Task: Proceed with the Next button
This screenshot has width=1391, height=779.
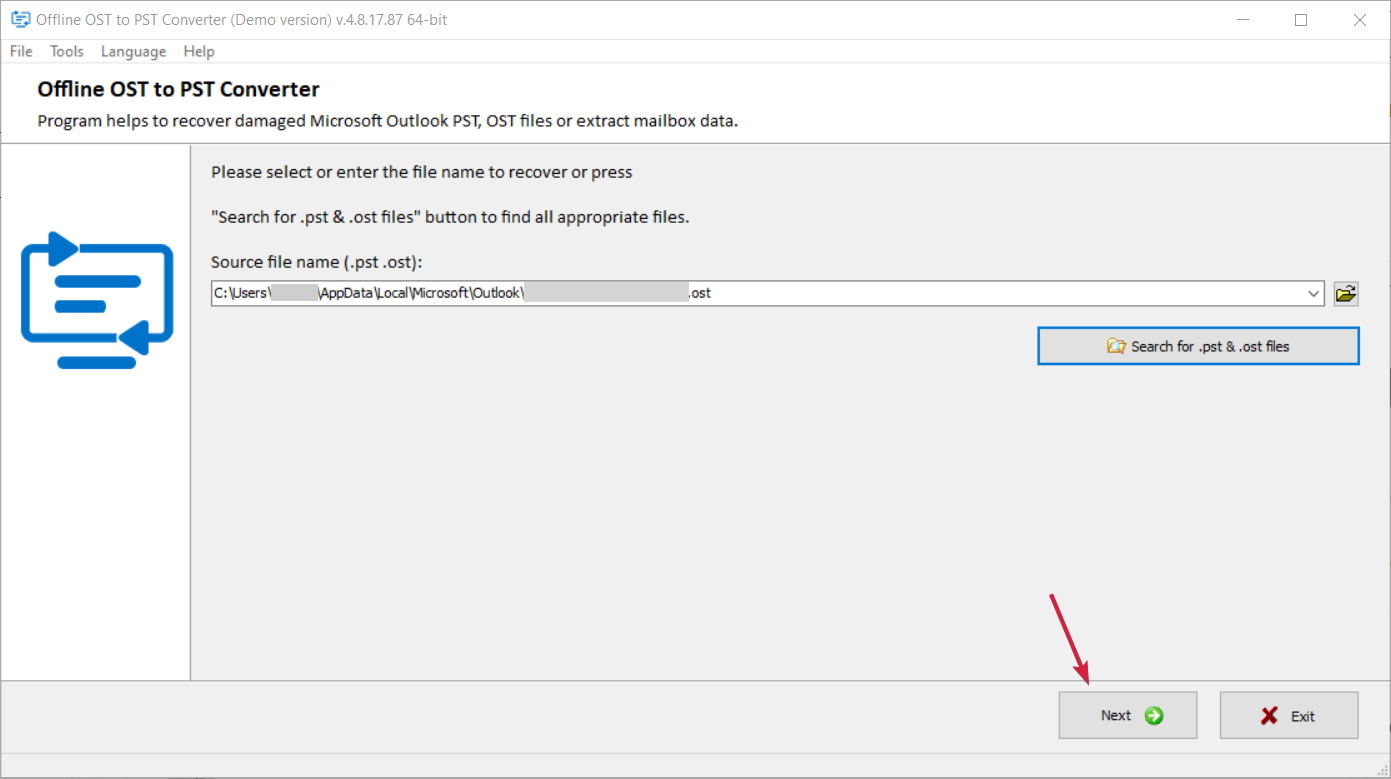Action: coord(1128,715)
